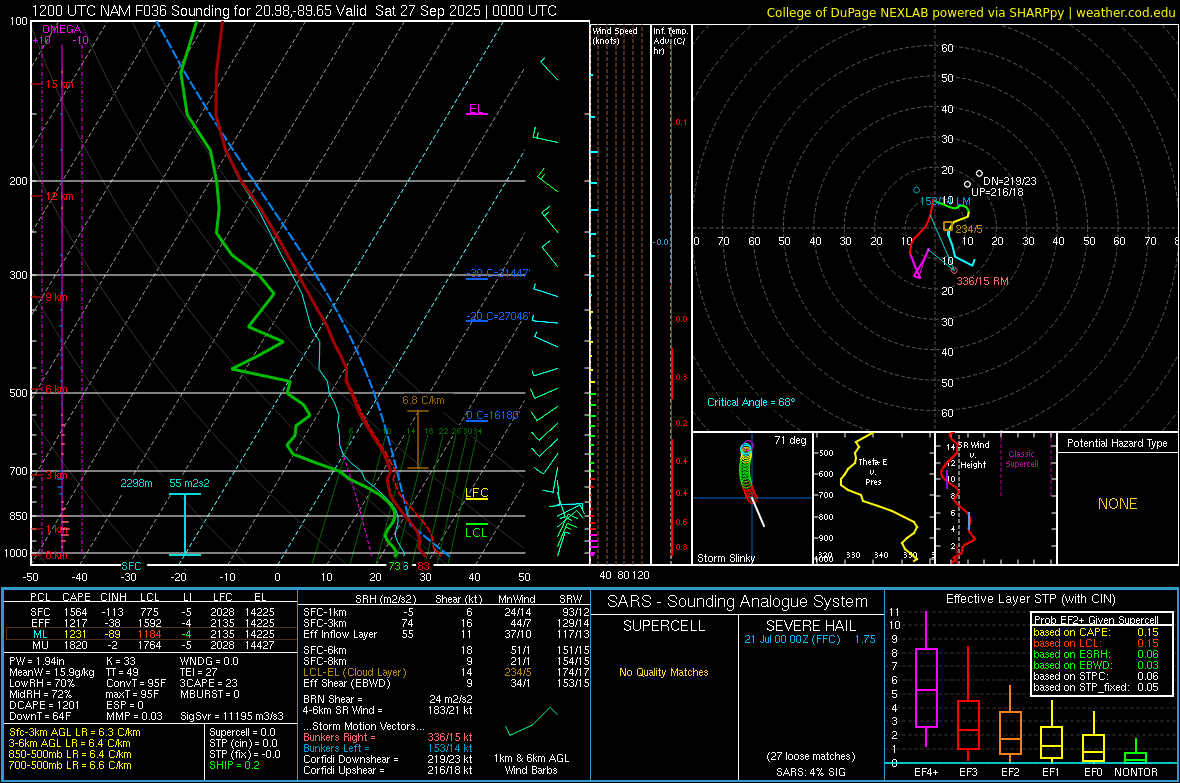The height and width of the screenshot is (783, 1180).
Task: Select the 'No Quality Matches' text
Action: coord(664,672)
